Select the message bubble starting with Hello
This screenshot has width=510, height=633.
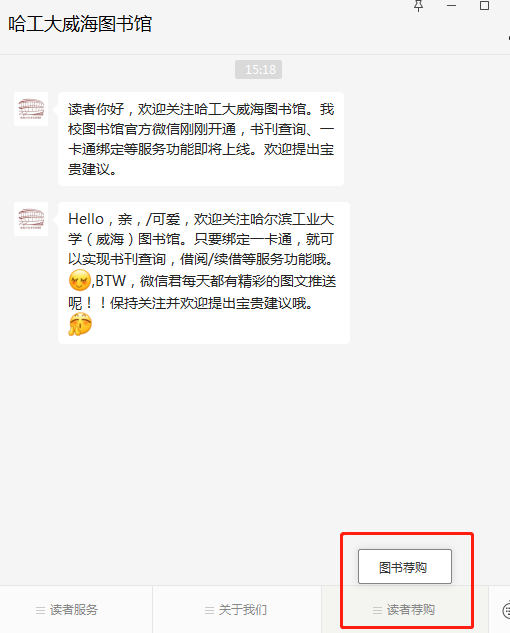click(204, 273)
